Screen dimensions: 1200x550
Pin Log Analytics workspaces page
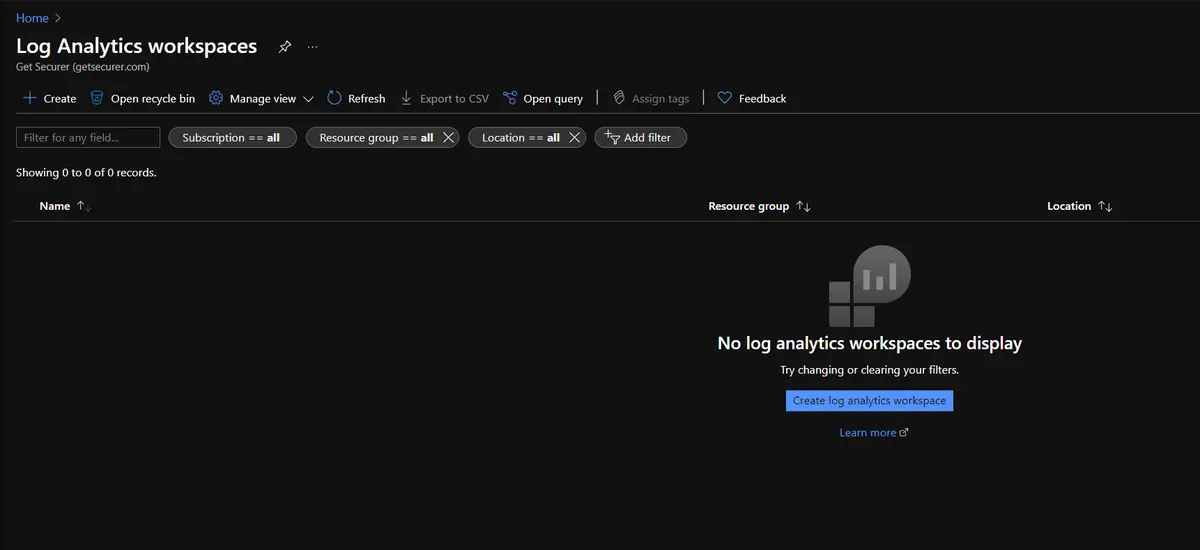(285, 47)
